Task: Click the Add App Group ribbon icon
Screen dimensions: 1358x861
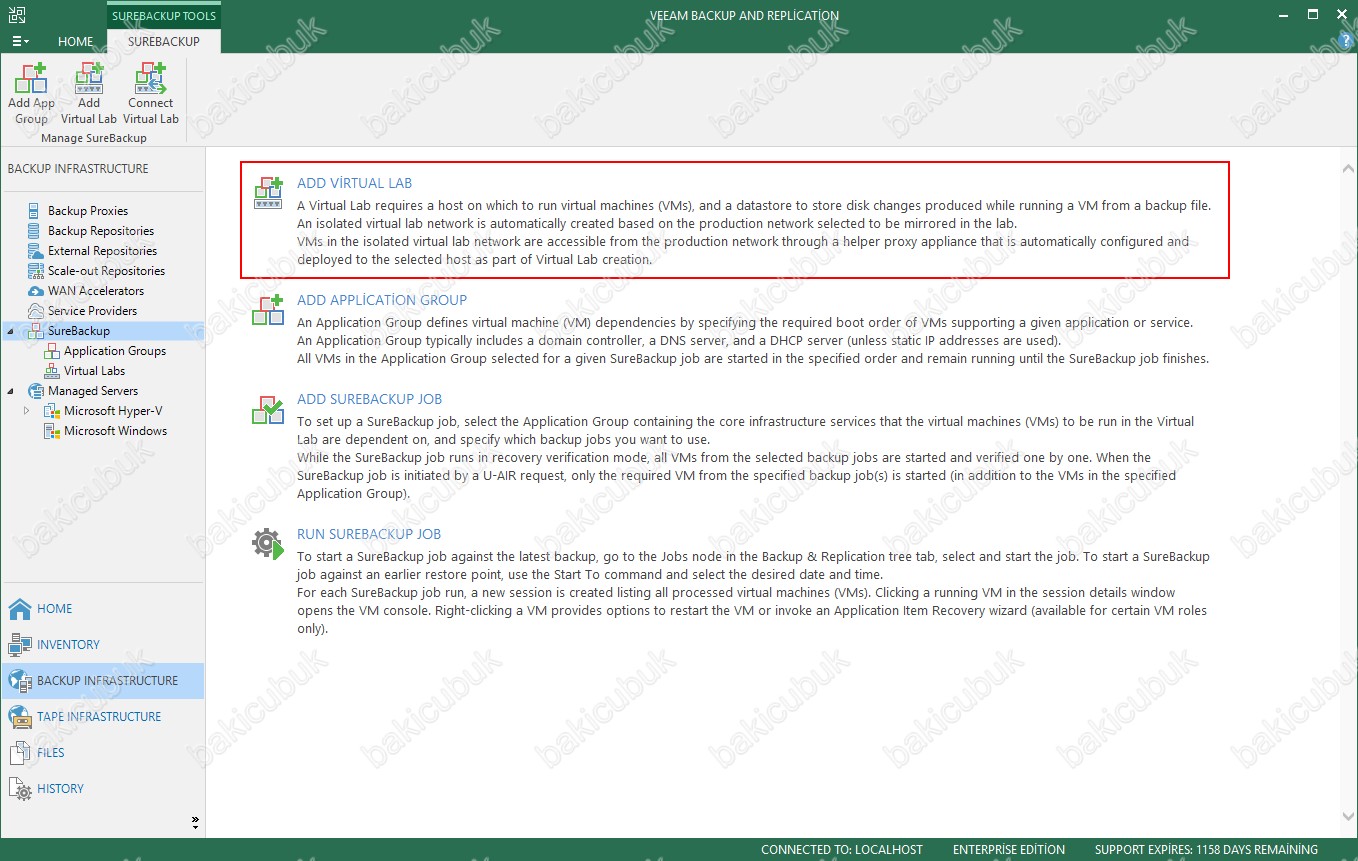Action: (x=31, y=94)
